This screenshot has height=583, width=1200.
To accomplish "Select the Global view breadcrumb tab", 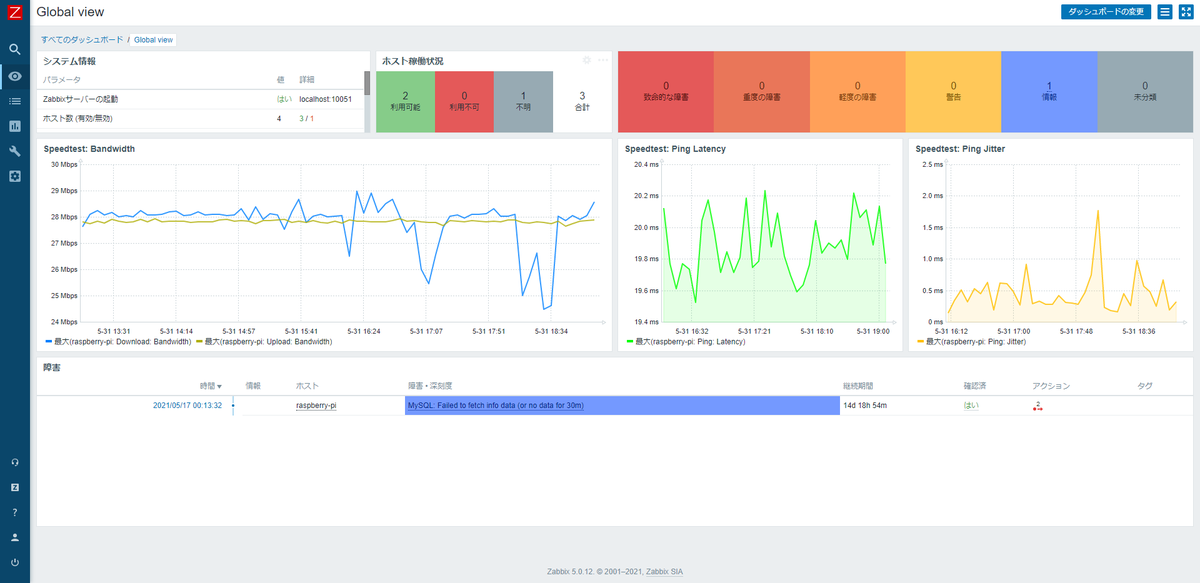I will coord(153,40).
